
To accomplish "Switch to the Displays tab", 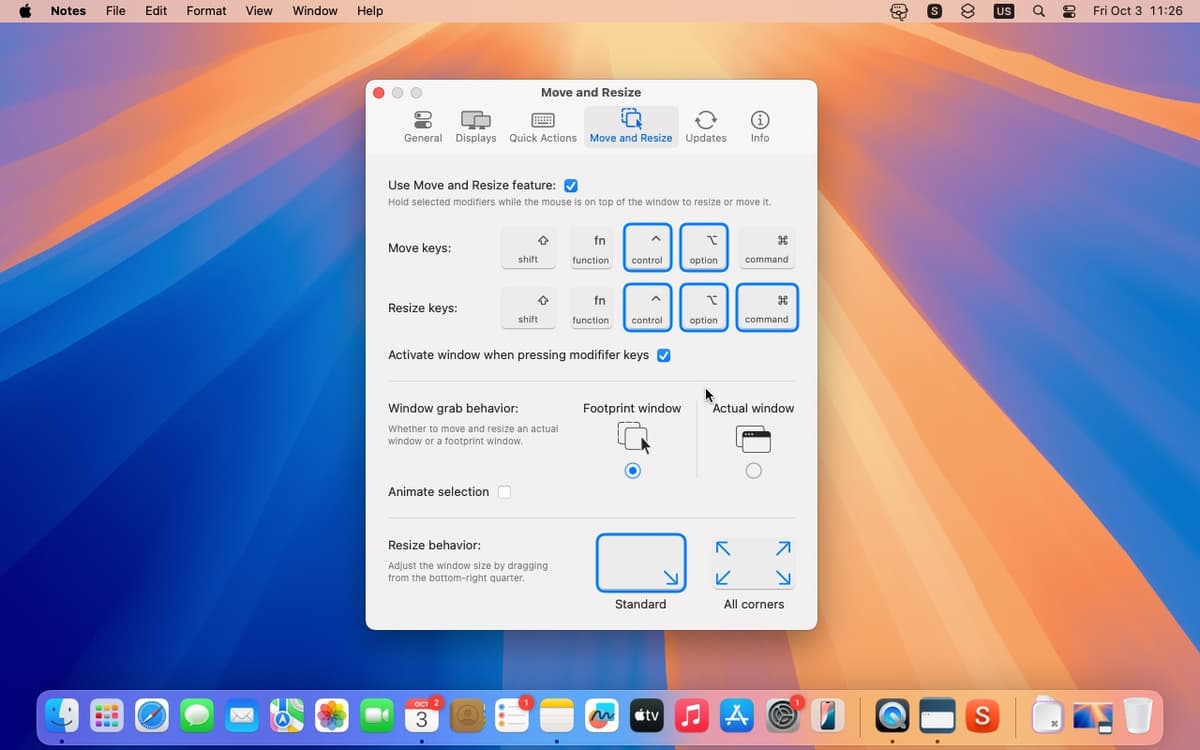I will coord(476,126).
